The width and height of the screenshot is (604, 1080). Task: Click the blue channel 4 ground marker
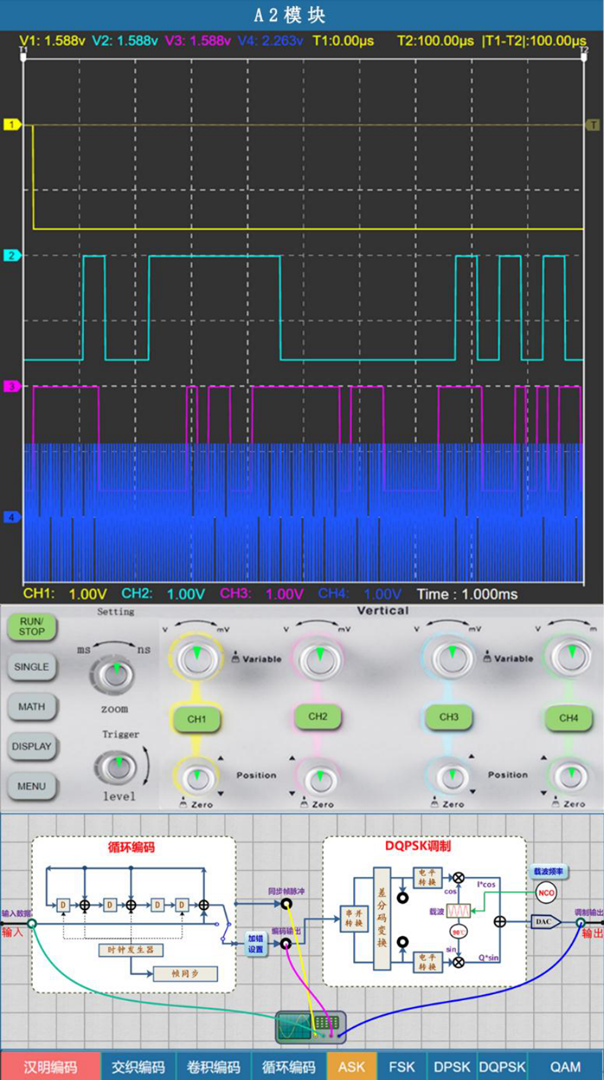point(12,517)
